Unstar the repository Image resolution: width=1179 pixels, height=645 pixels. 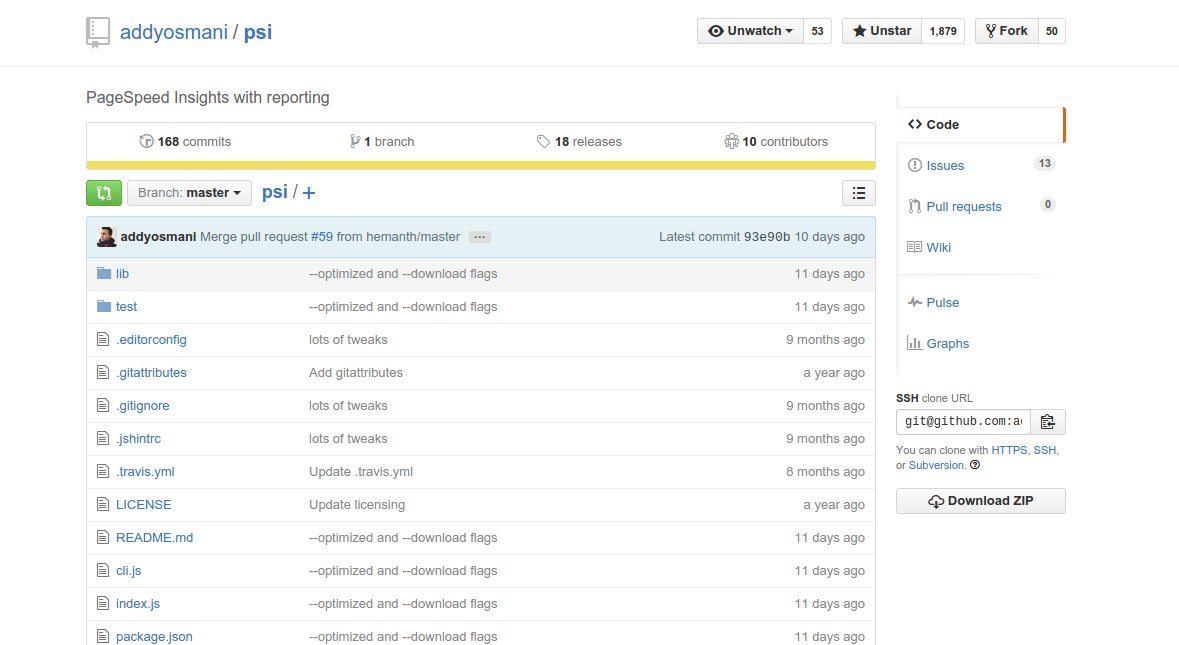[x=882, y=32]
